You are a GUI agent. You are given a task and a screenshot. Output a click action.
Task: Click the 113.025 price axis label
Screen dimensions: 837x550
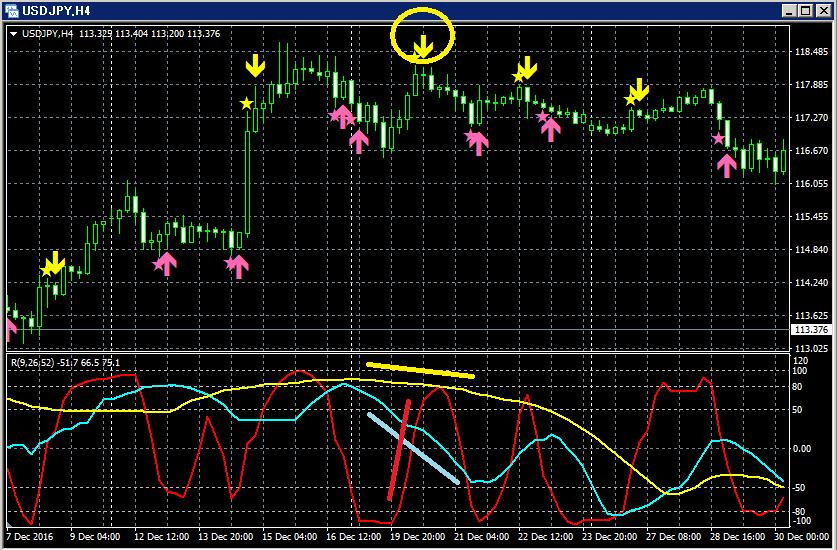click(810, 348)
